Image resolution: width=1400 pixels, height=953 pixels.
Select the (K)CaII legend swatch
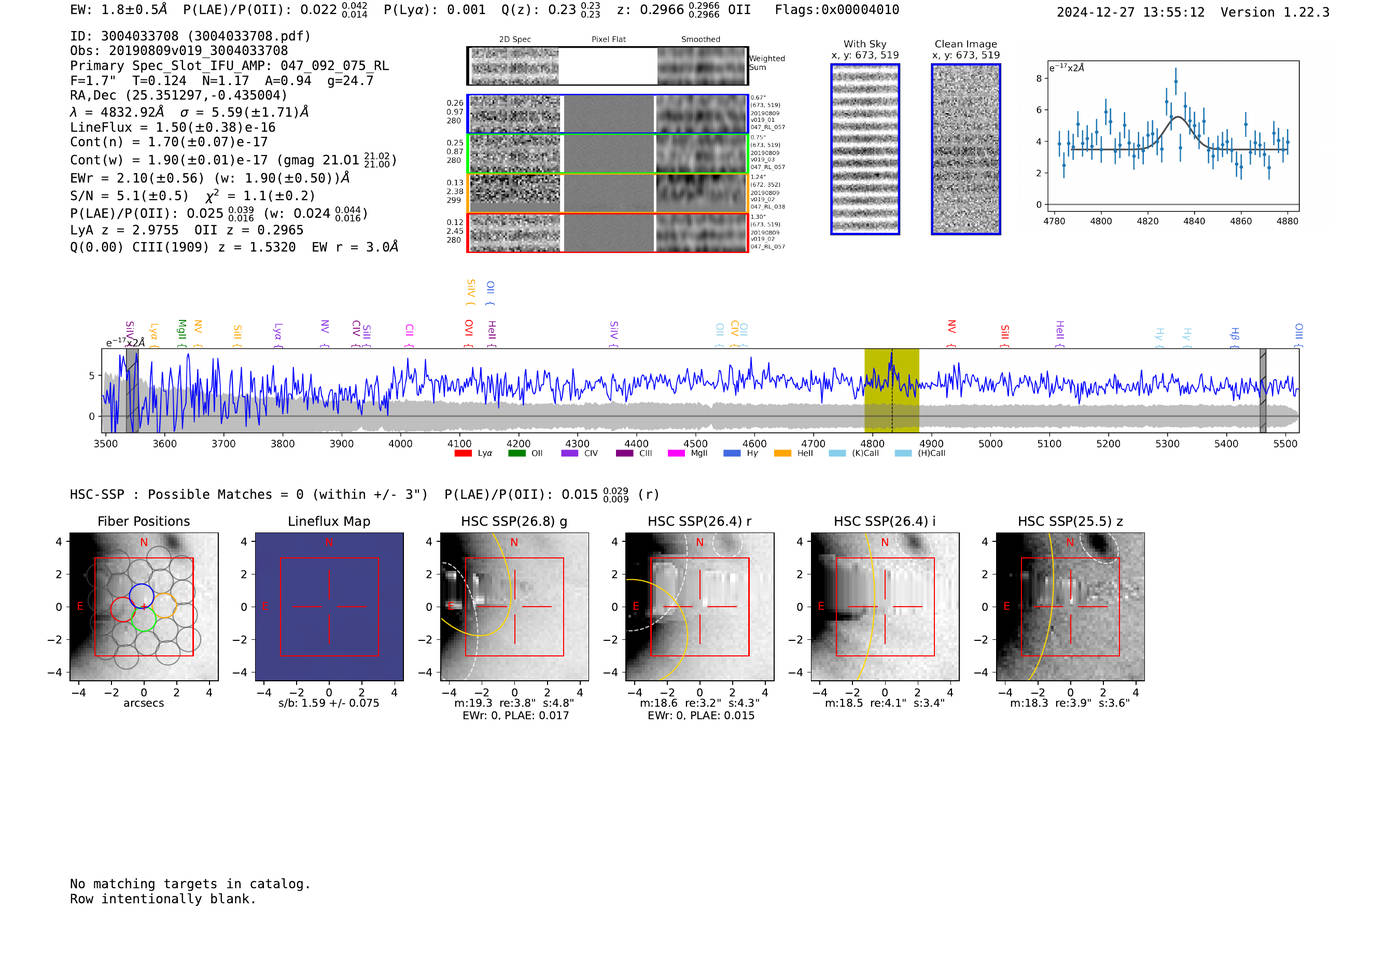tap(837, 454)
